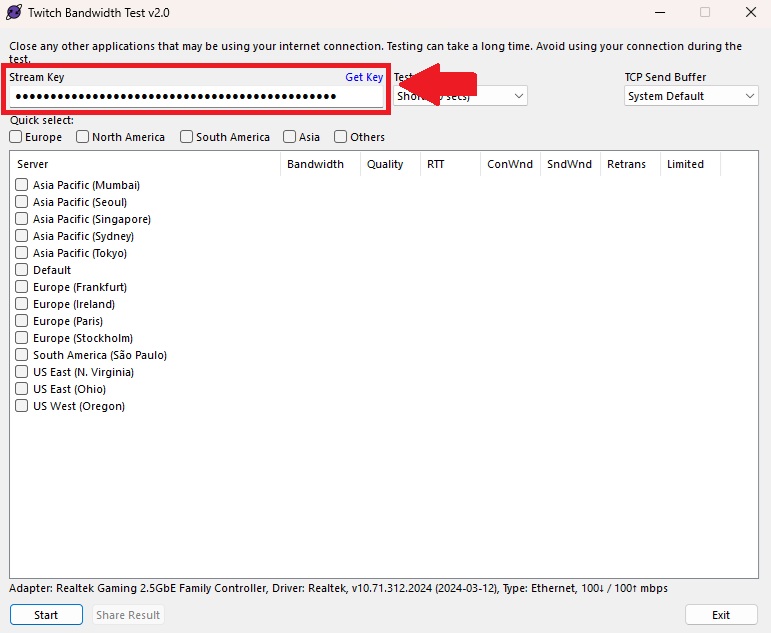Select US West (Oregon) server checkbox
Screen dimensions: 771x633
22,406
